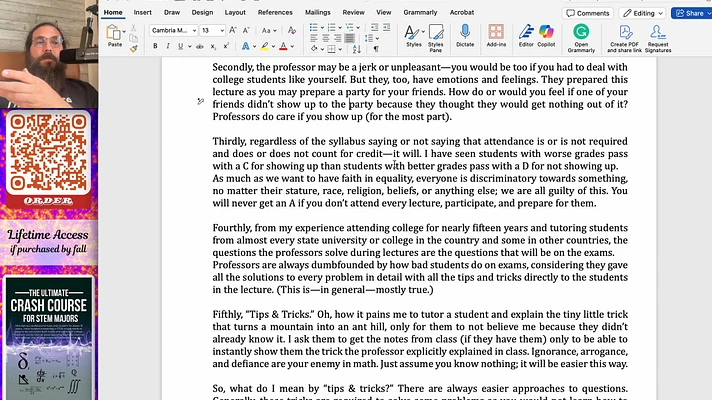The height and width of the screenshot is (400, 712).
Task: Increase paragraph indent
Action: pyautogui.click(x=386, y=28)
